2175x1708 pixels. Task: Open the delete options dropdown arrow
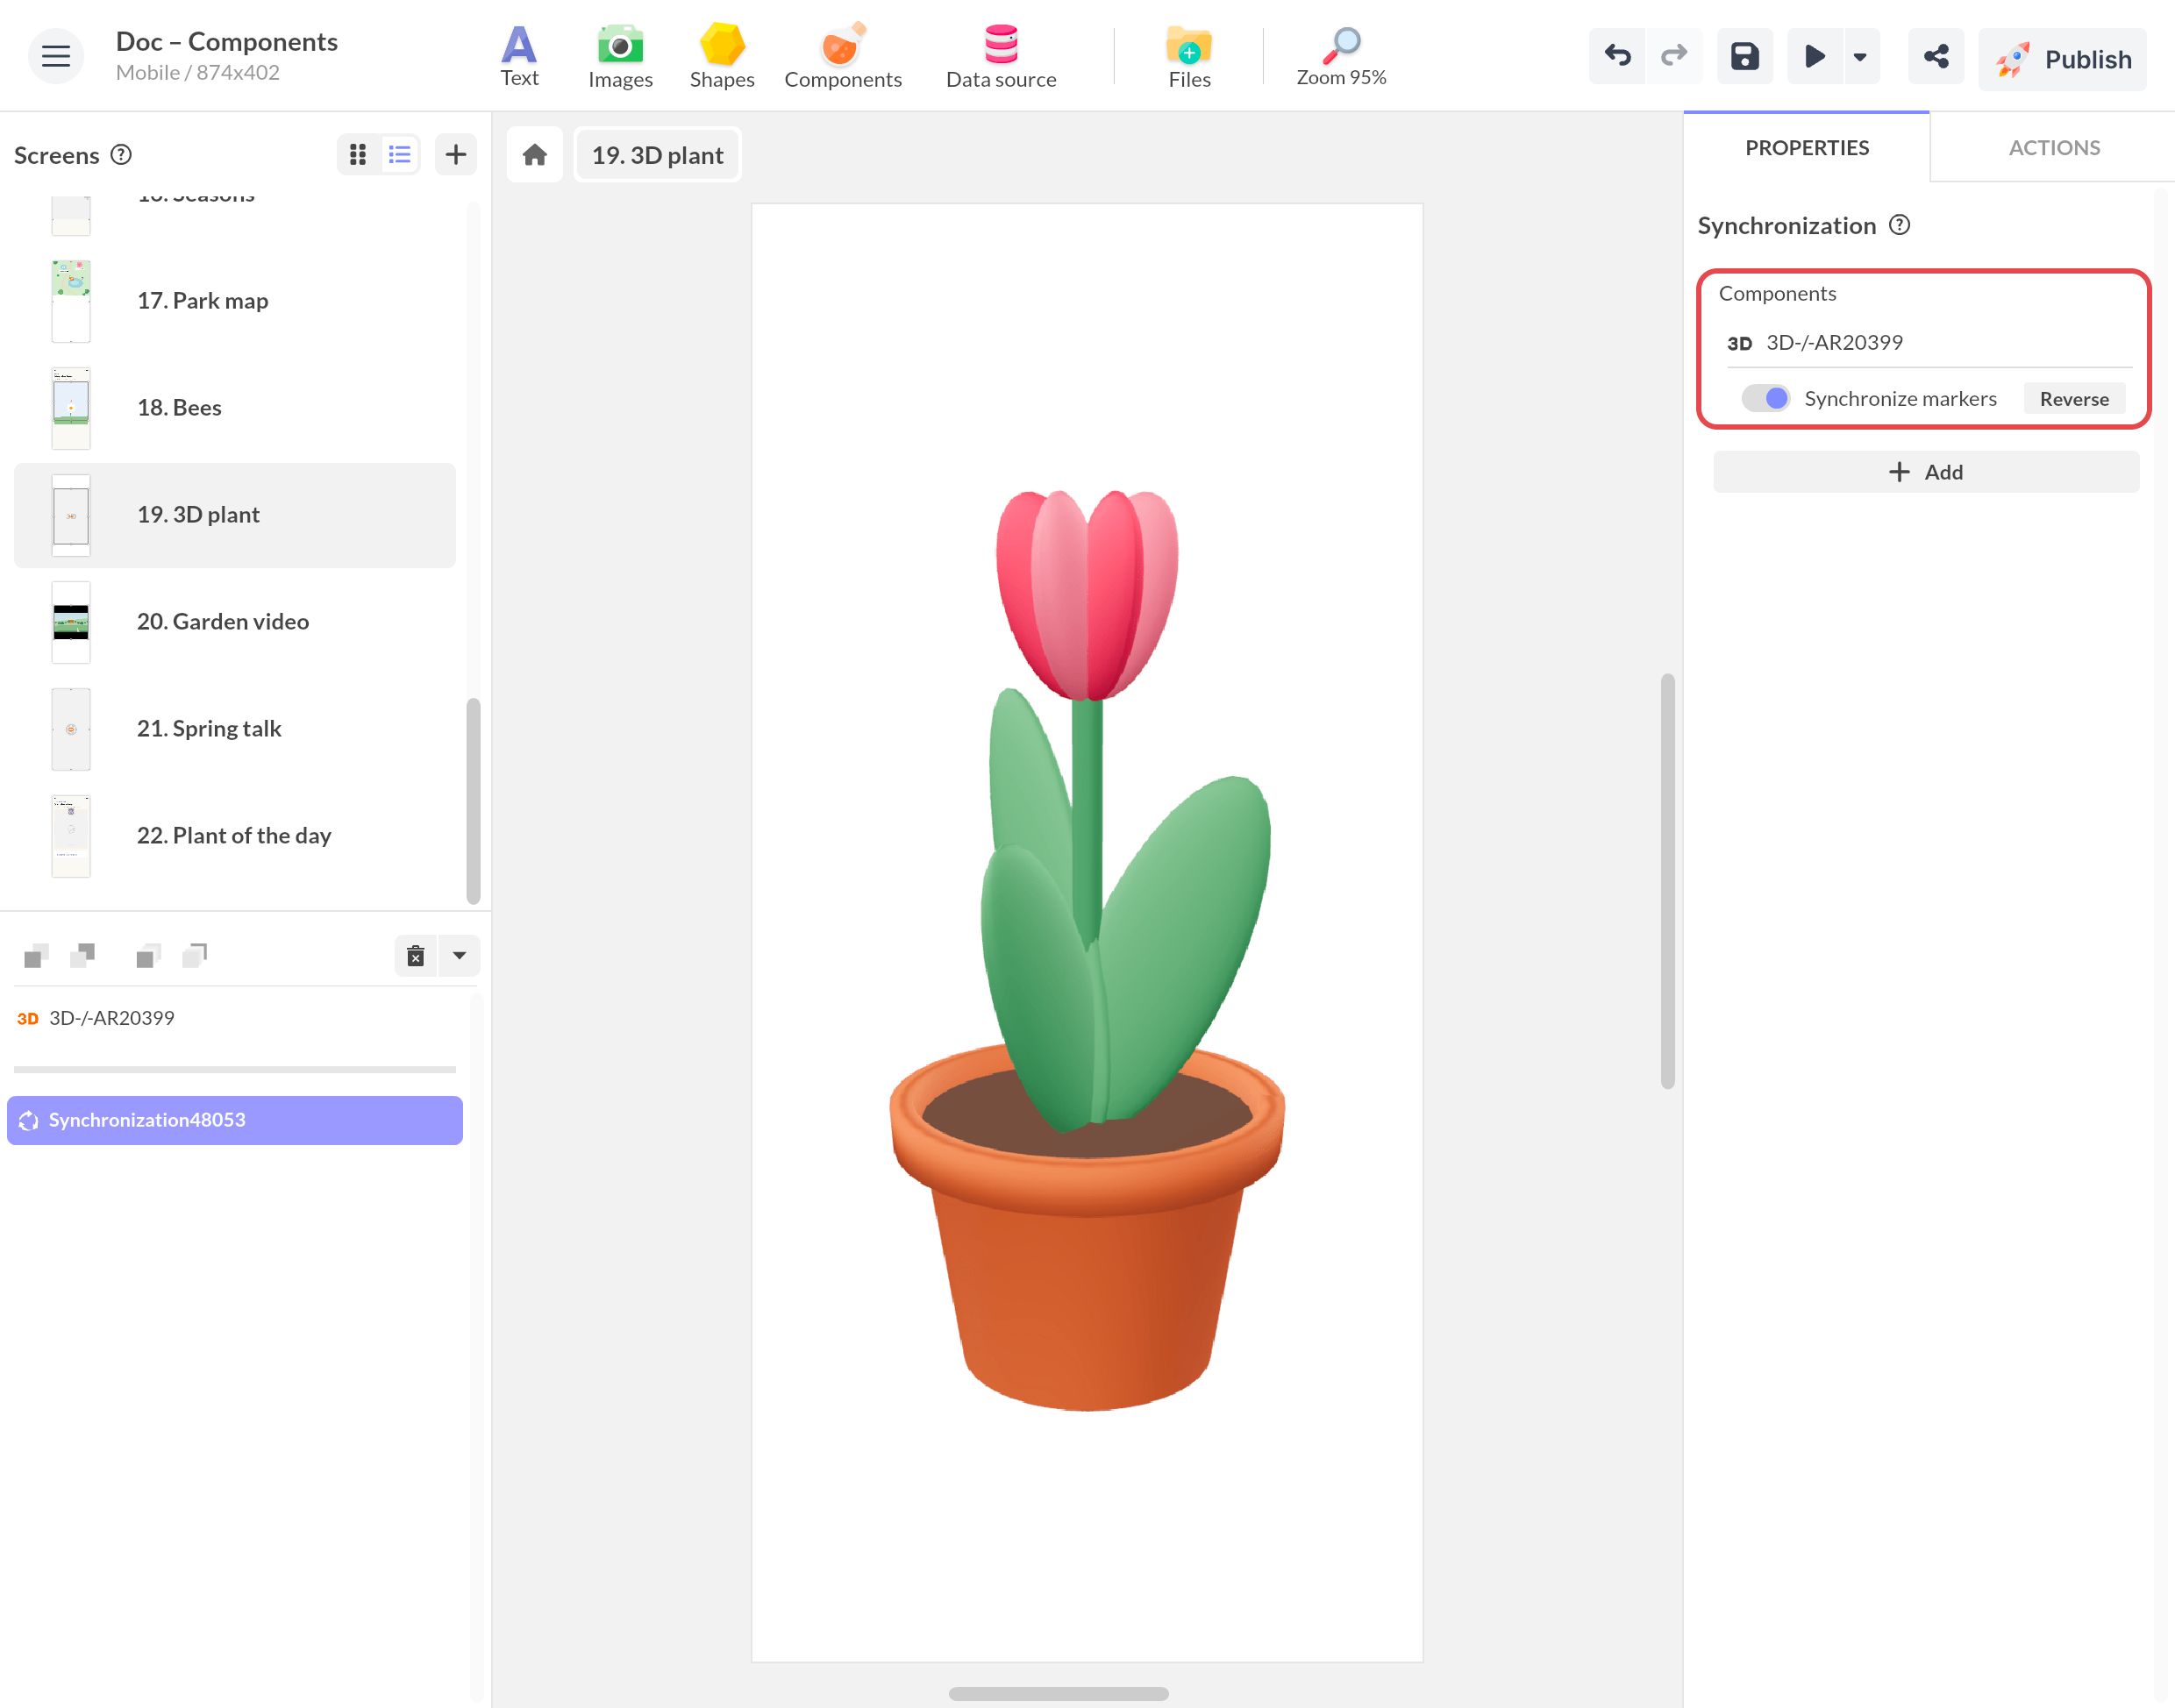tap(460, 956)
